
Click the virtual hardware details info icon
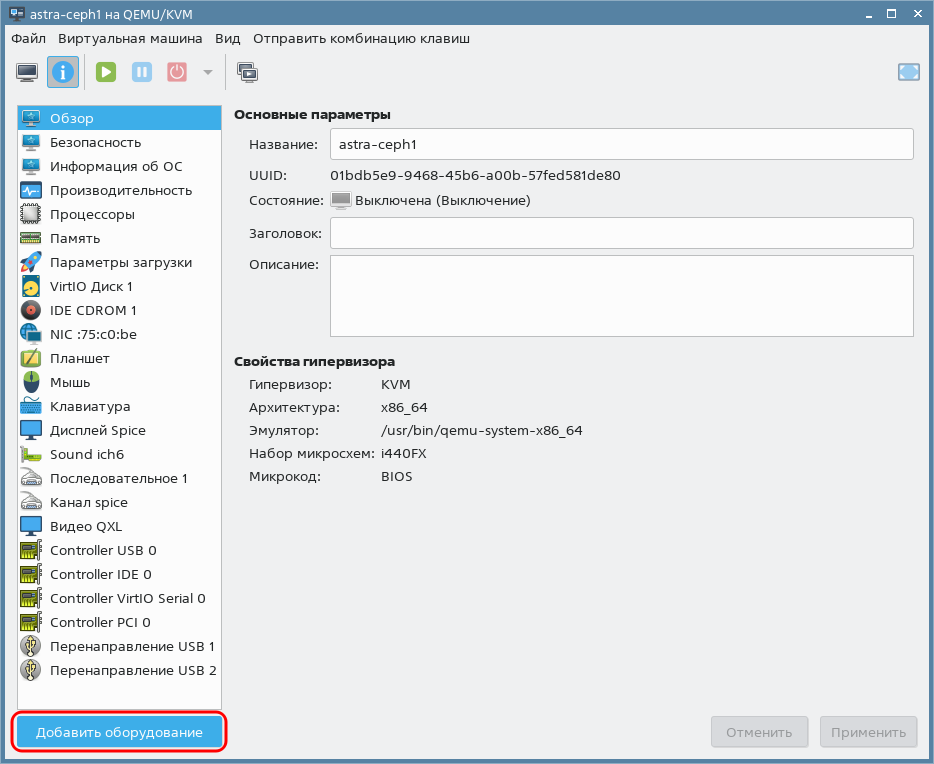(63, 72)
